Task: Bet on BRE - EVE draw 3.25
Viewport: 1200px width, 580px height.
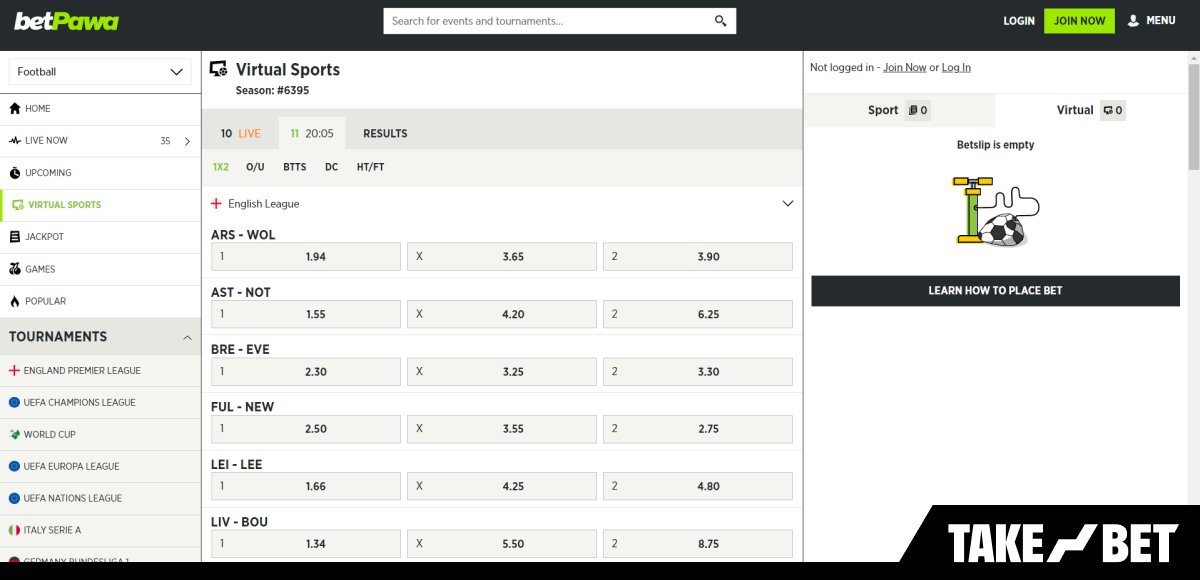Action: pyautogui.click(x=502, y=372)
